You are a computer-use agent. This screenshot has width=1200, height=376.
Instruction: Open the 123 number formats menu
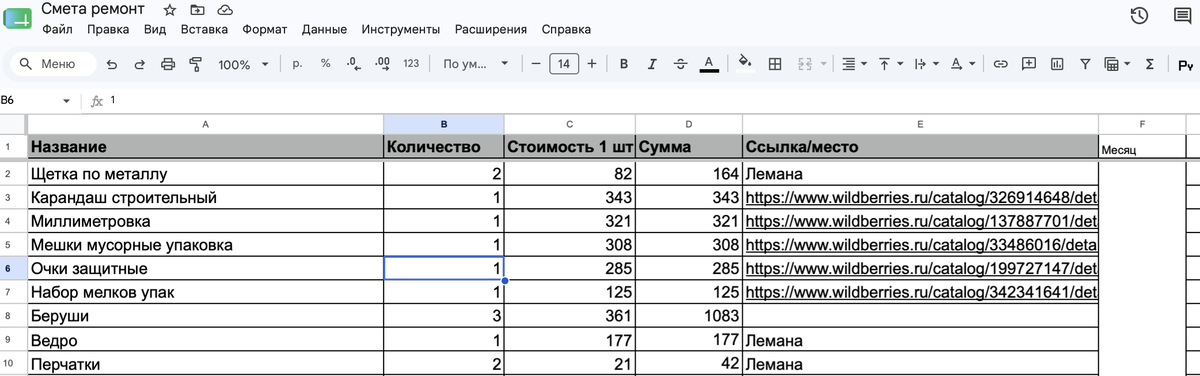[411, 64]
